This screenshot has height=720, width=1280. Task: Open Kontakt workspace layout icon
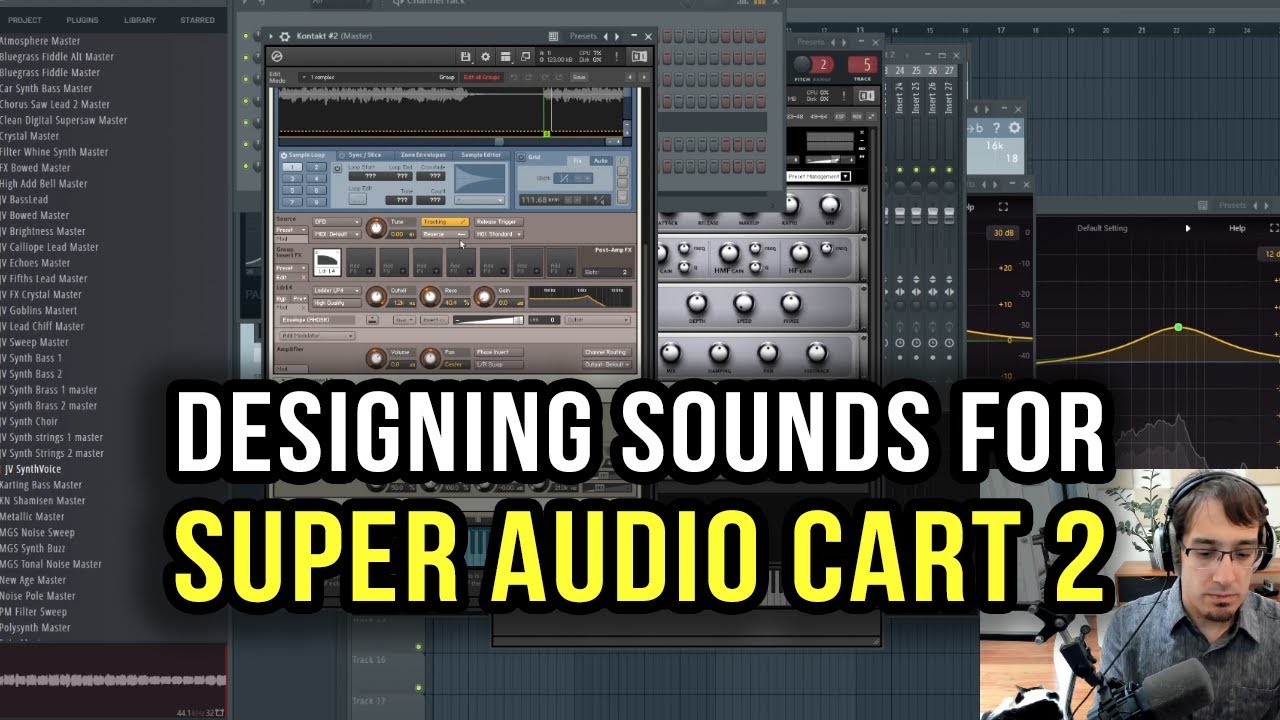point(506,57)
